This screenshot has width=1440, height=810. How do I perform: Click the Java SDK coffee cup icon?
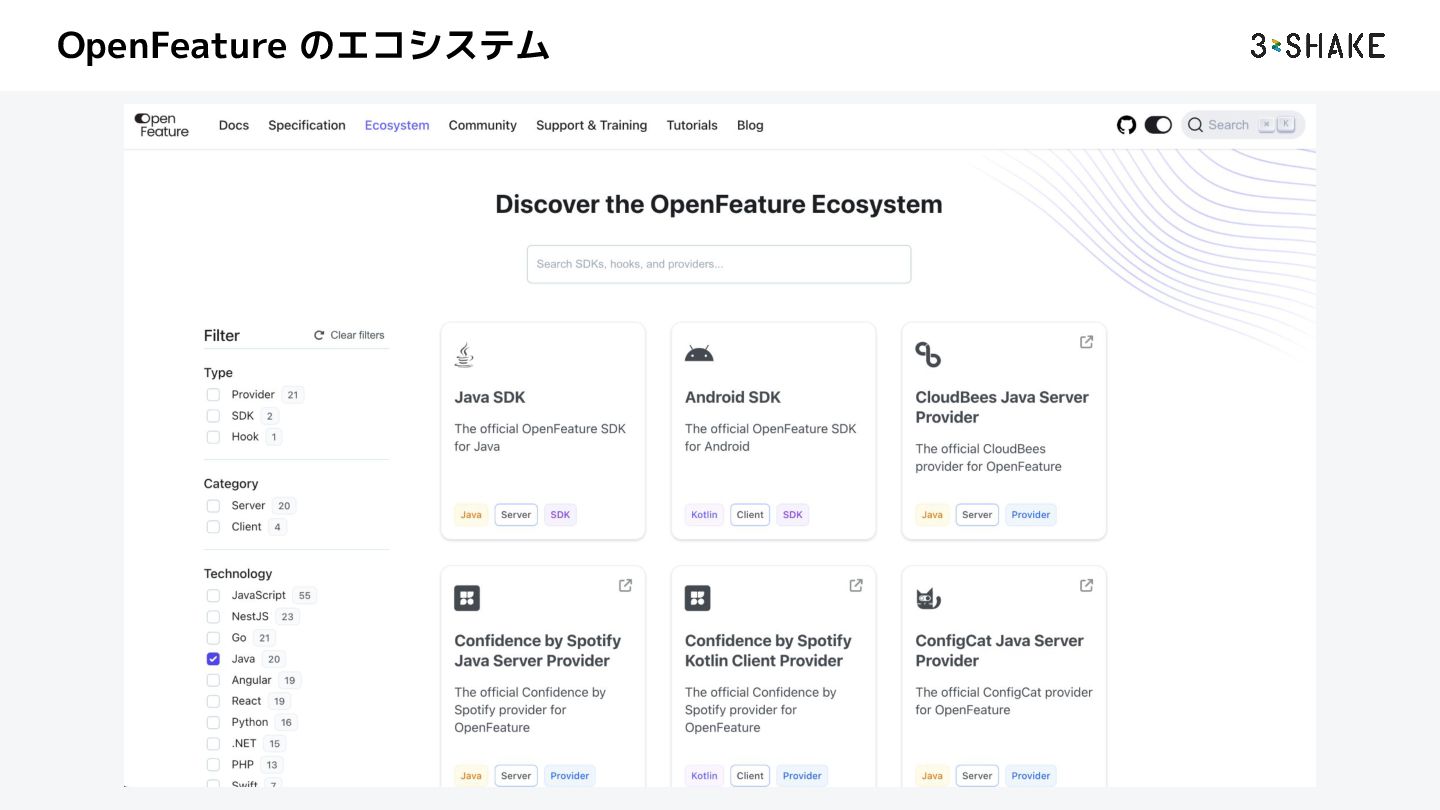click(x=464, y=354)
